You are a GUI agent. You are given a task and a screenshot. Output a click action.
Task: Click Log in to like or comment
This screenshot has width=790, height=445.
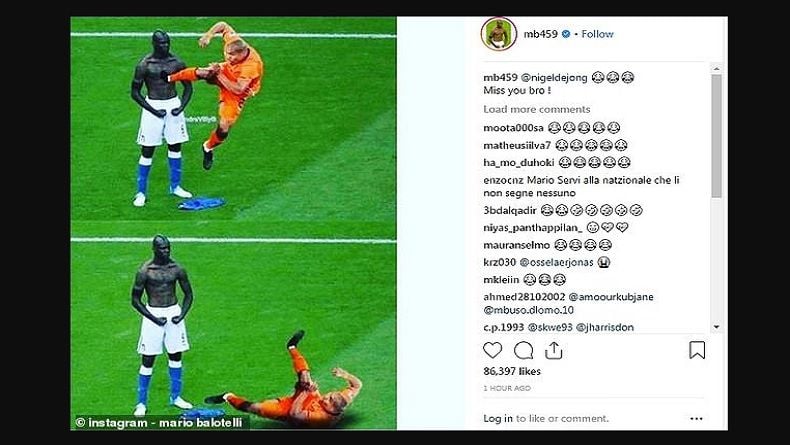tap(498, 418)
